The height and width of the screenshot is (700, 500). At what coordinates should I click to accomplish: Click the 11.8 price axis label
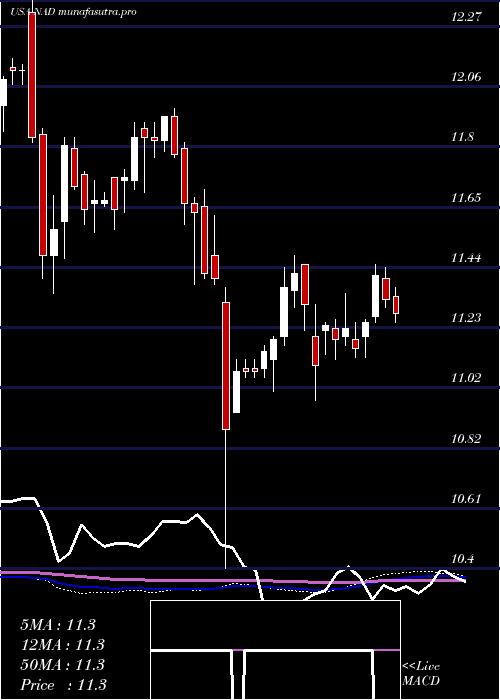point(462,137)
